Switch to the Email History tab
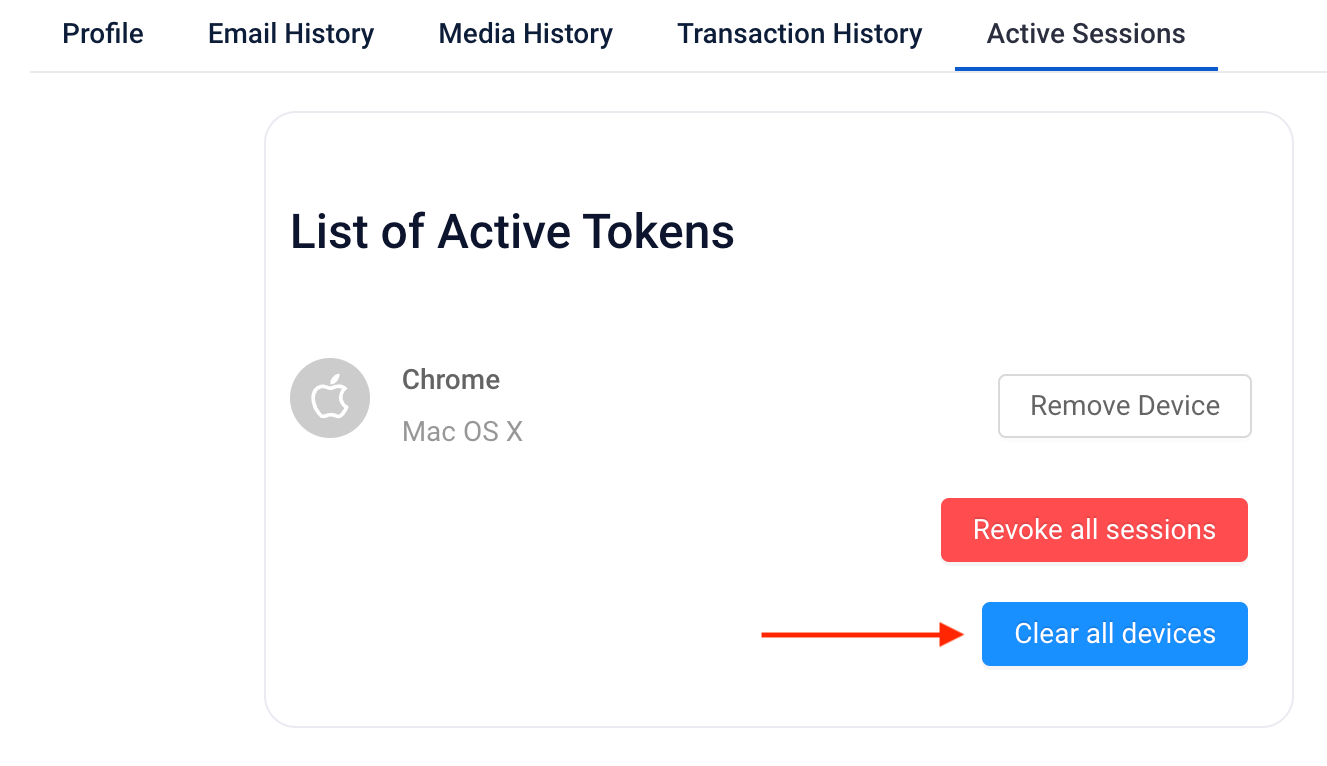Image resolution: width=1327 pixels, height=766 pixels. [x=291, y=34]
